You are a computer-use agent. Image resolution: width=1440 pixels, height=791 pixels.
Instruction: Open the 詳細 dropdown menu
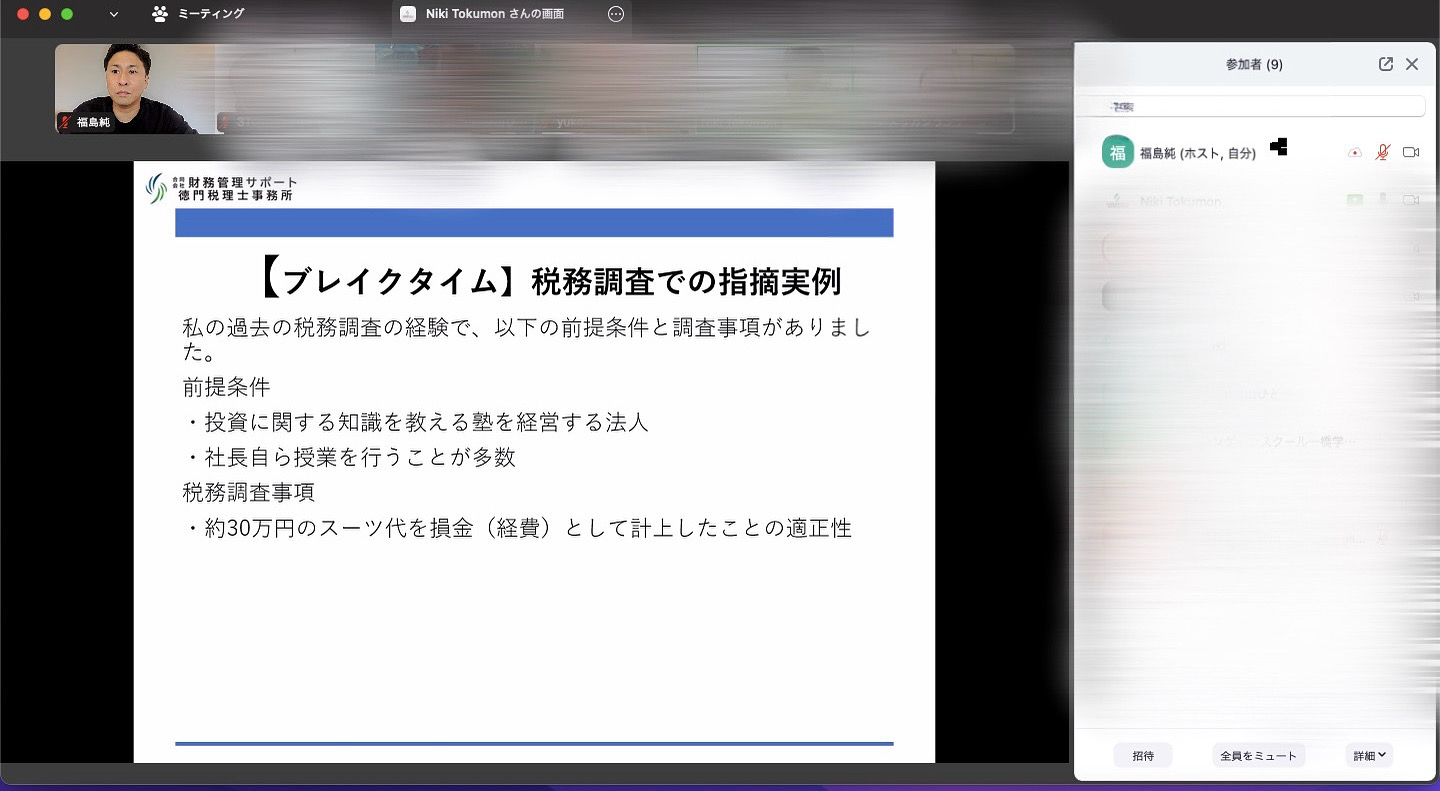pyautogui.click(x=1369, y=756)
